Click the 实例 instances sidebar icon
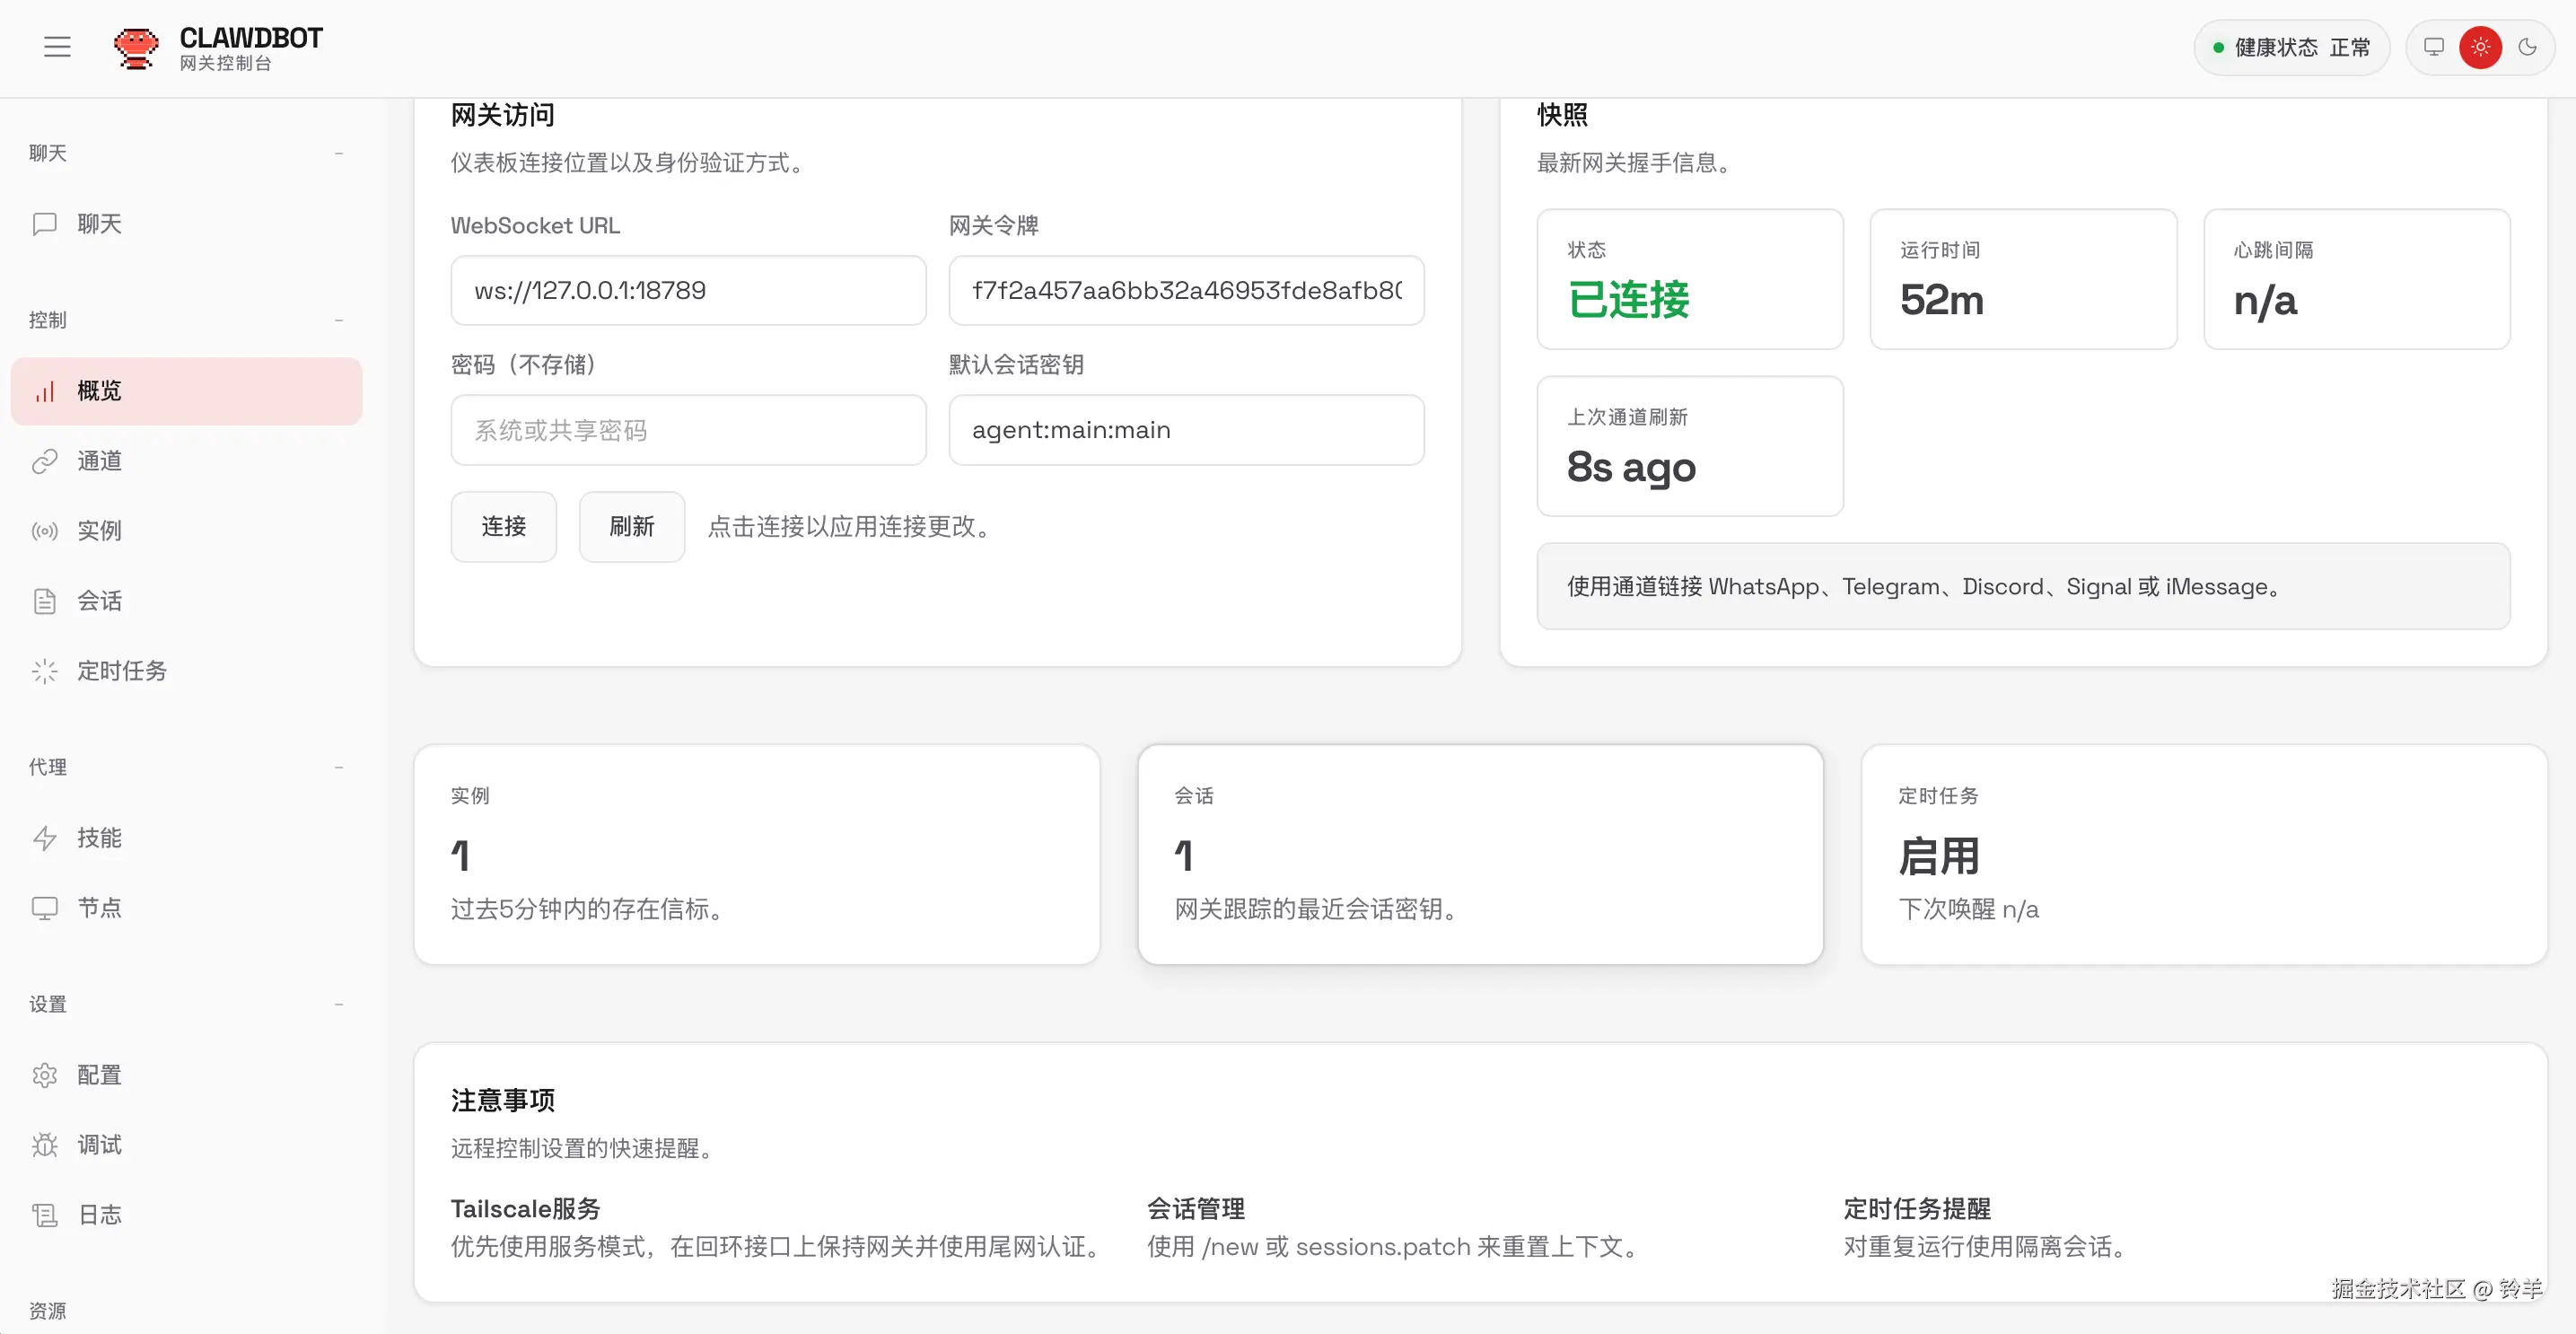Viewport: 2576px width, 1334px height. pyautogui.click(x=44, y=531)
